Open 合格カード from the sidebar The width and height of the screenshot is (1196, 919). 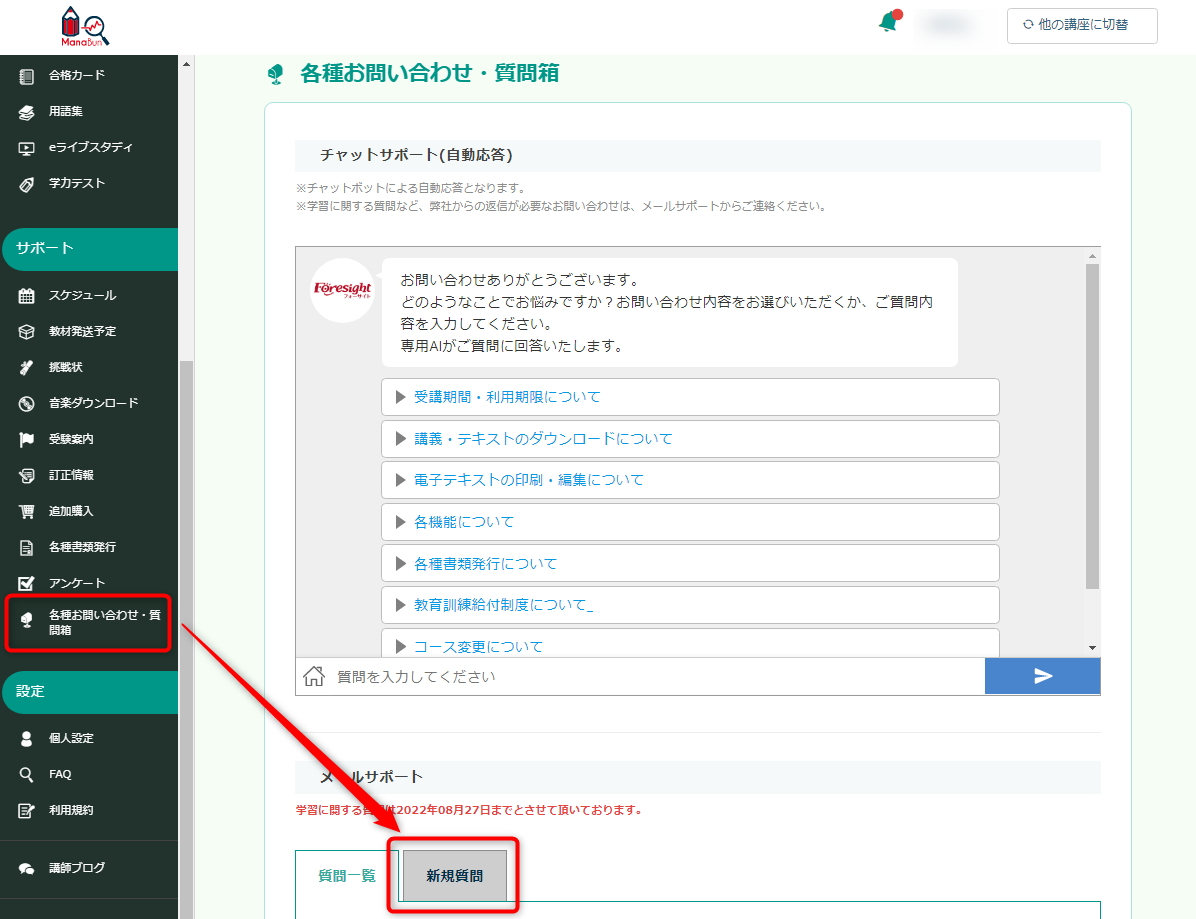(x=76, y=75)
